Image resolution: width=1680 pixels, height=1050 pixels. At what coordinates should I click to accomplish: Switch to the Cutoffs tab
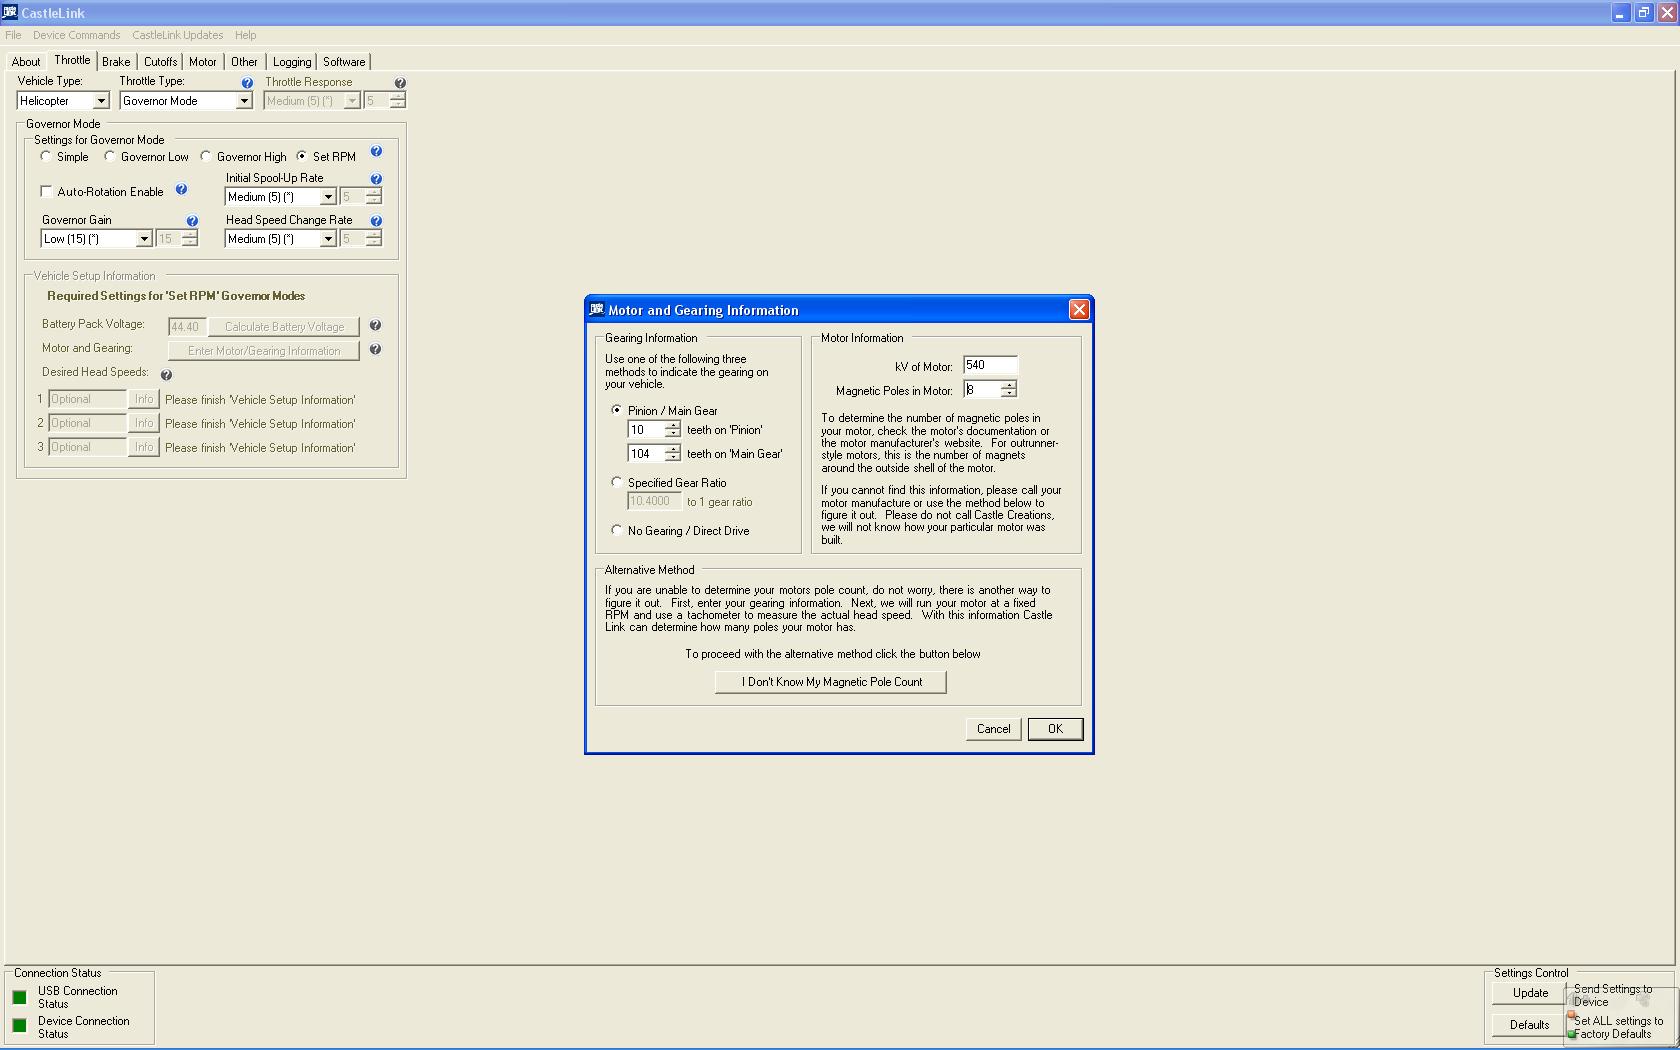[160, 62]
